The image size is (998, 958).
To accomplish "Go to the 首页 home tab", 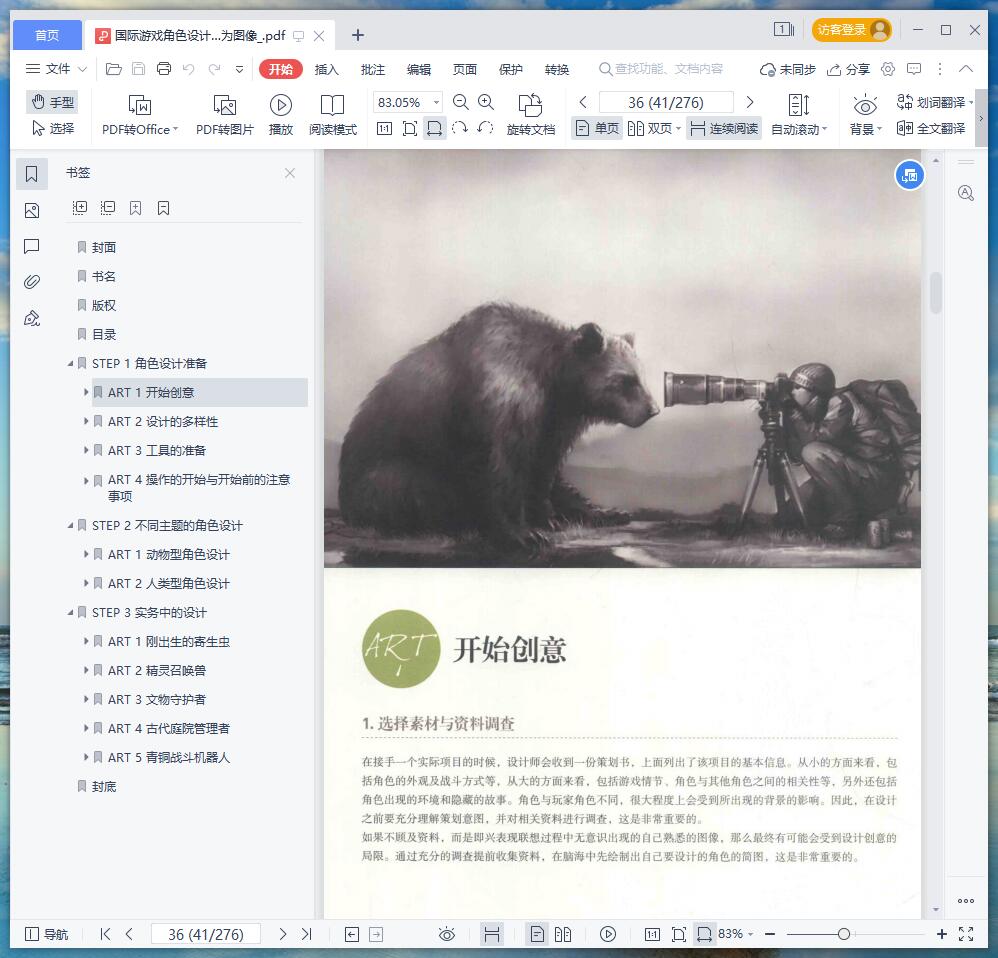I will click(47, 35).
